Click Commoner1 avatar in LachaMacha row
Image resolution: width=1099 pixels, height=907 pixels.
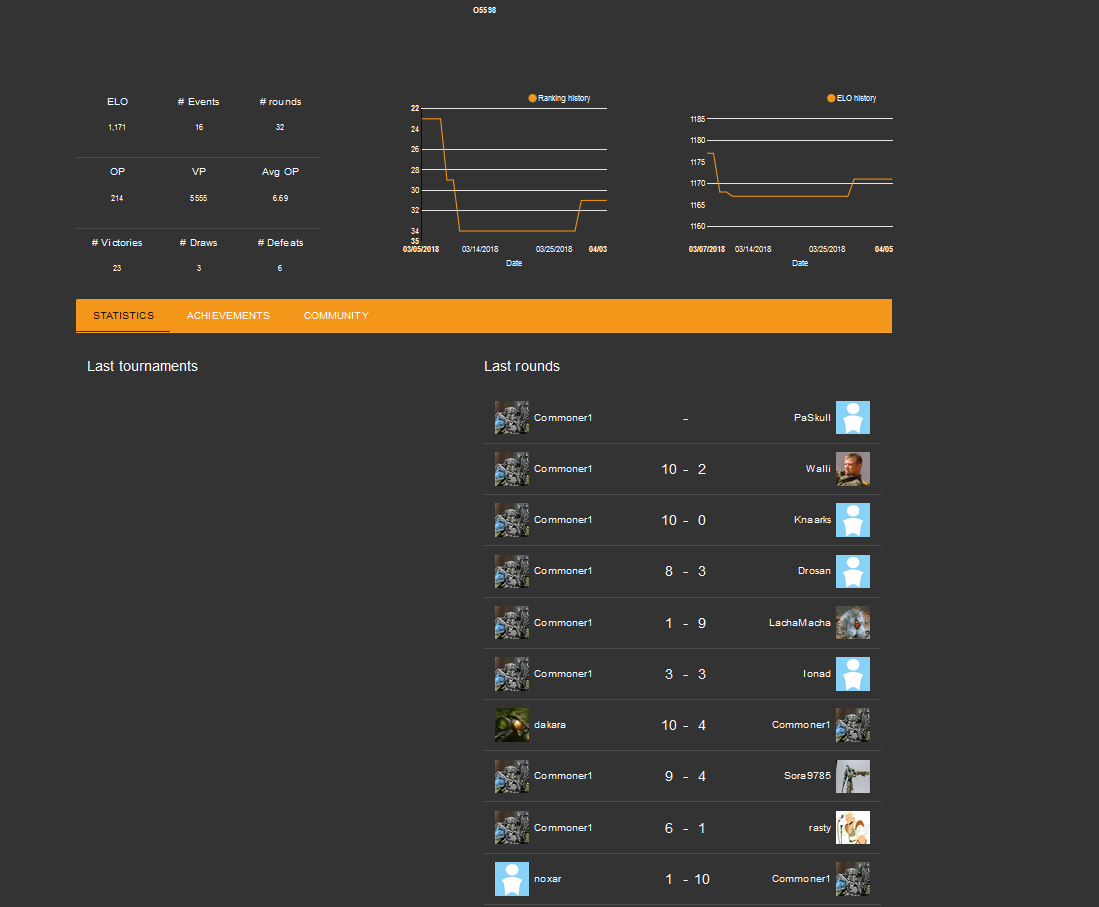tap(512, 622)
